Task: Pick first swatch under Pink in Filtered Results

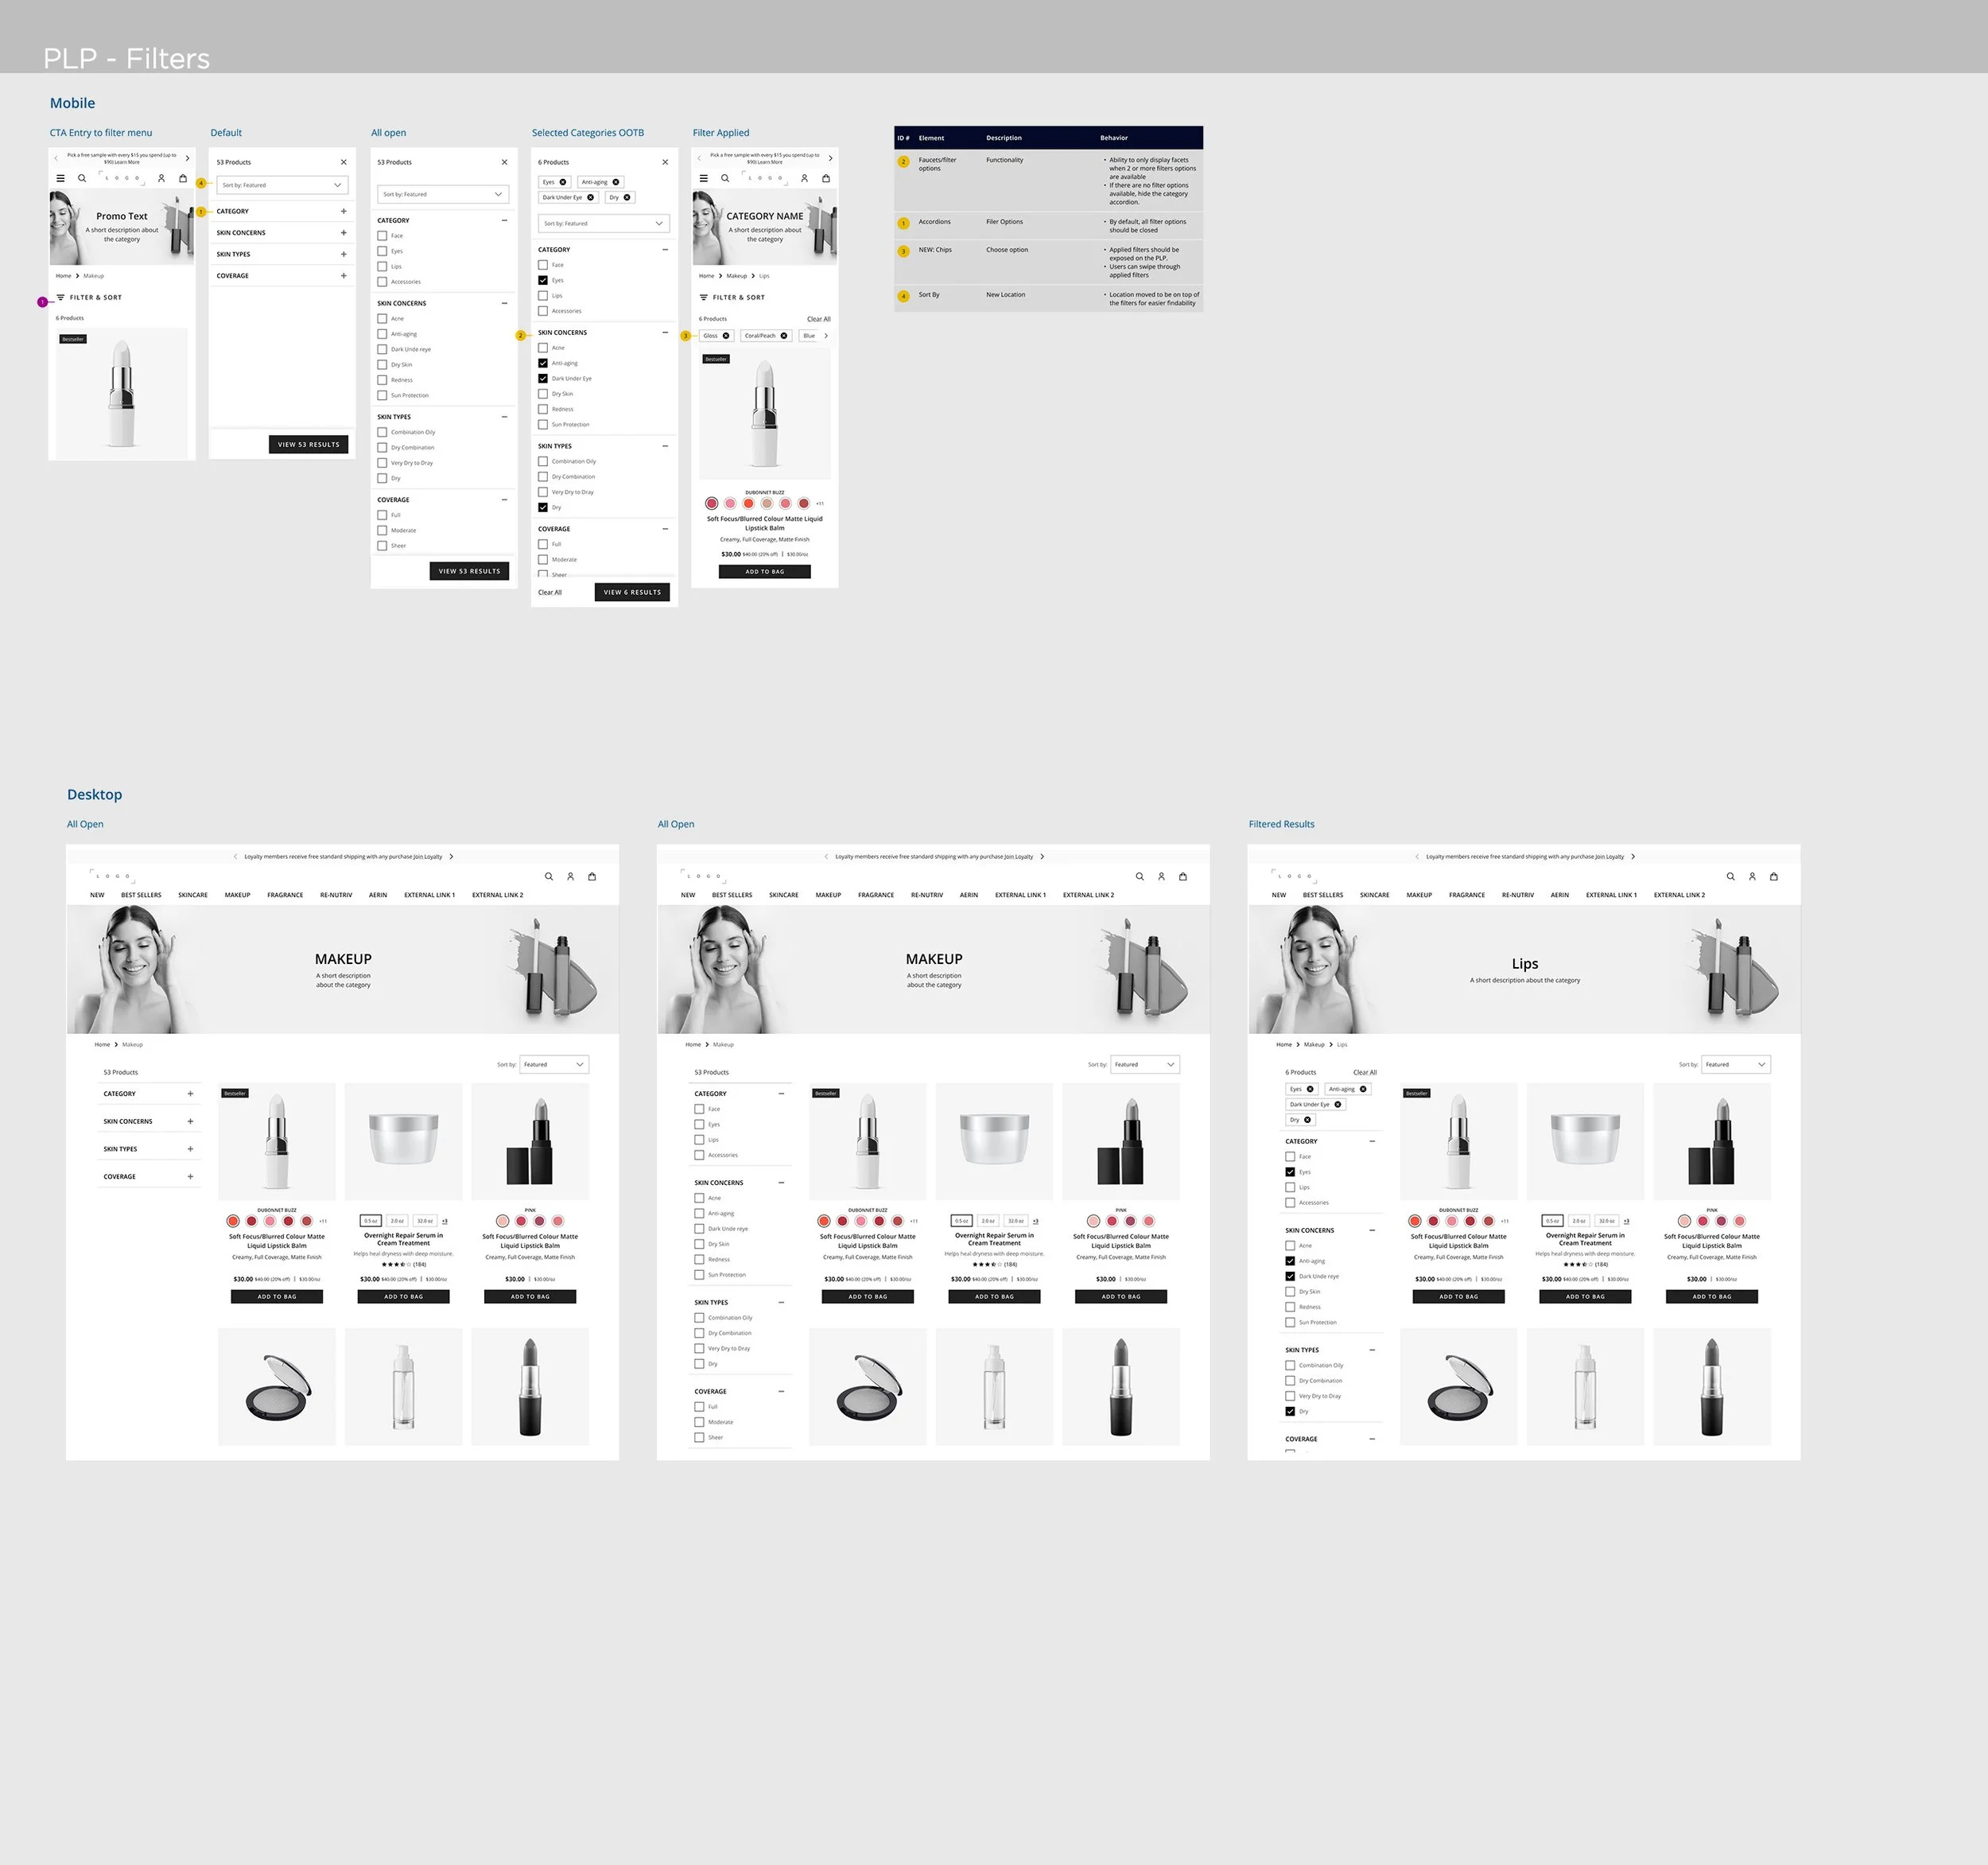Action: tap(1684, 1221)
